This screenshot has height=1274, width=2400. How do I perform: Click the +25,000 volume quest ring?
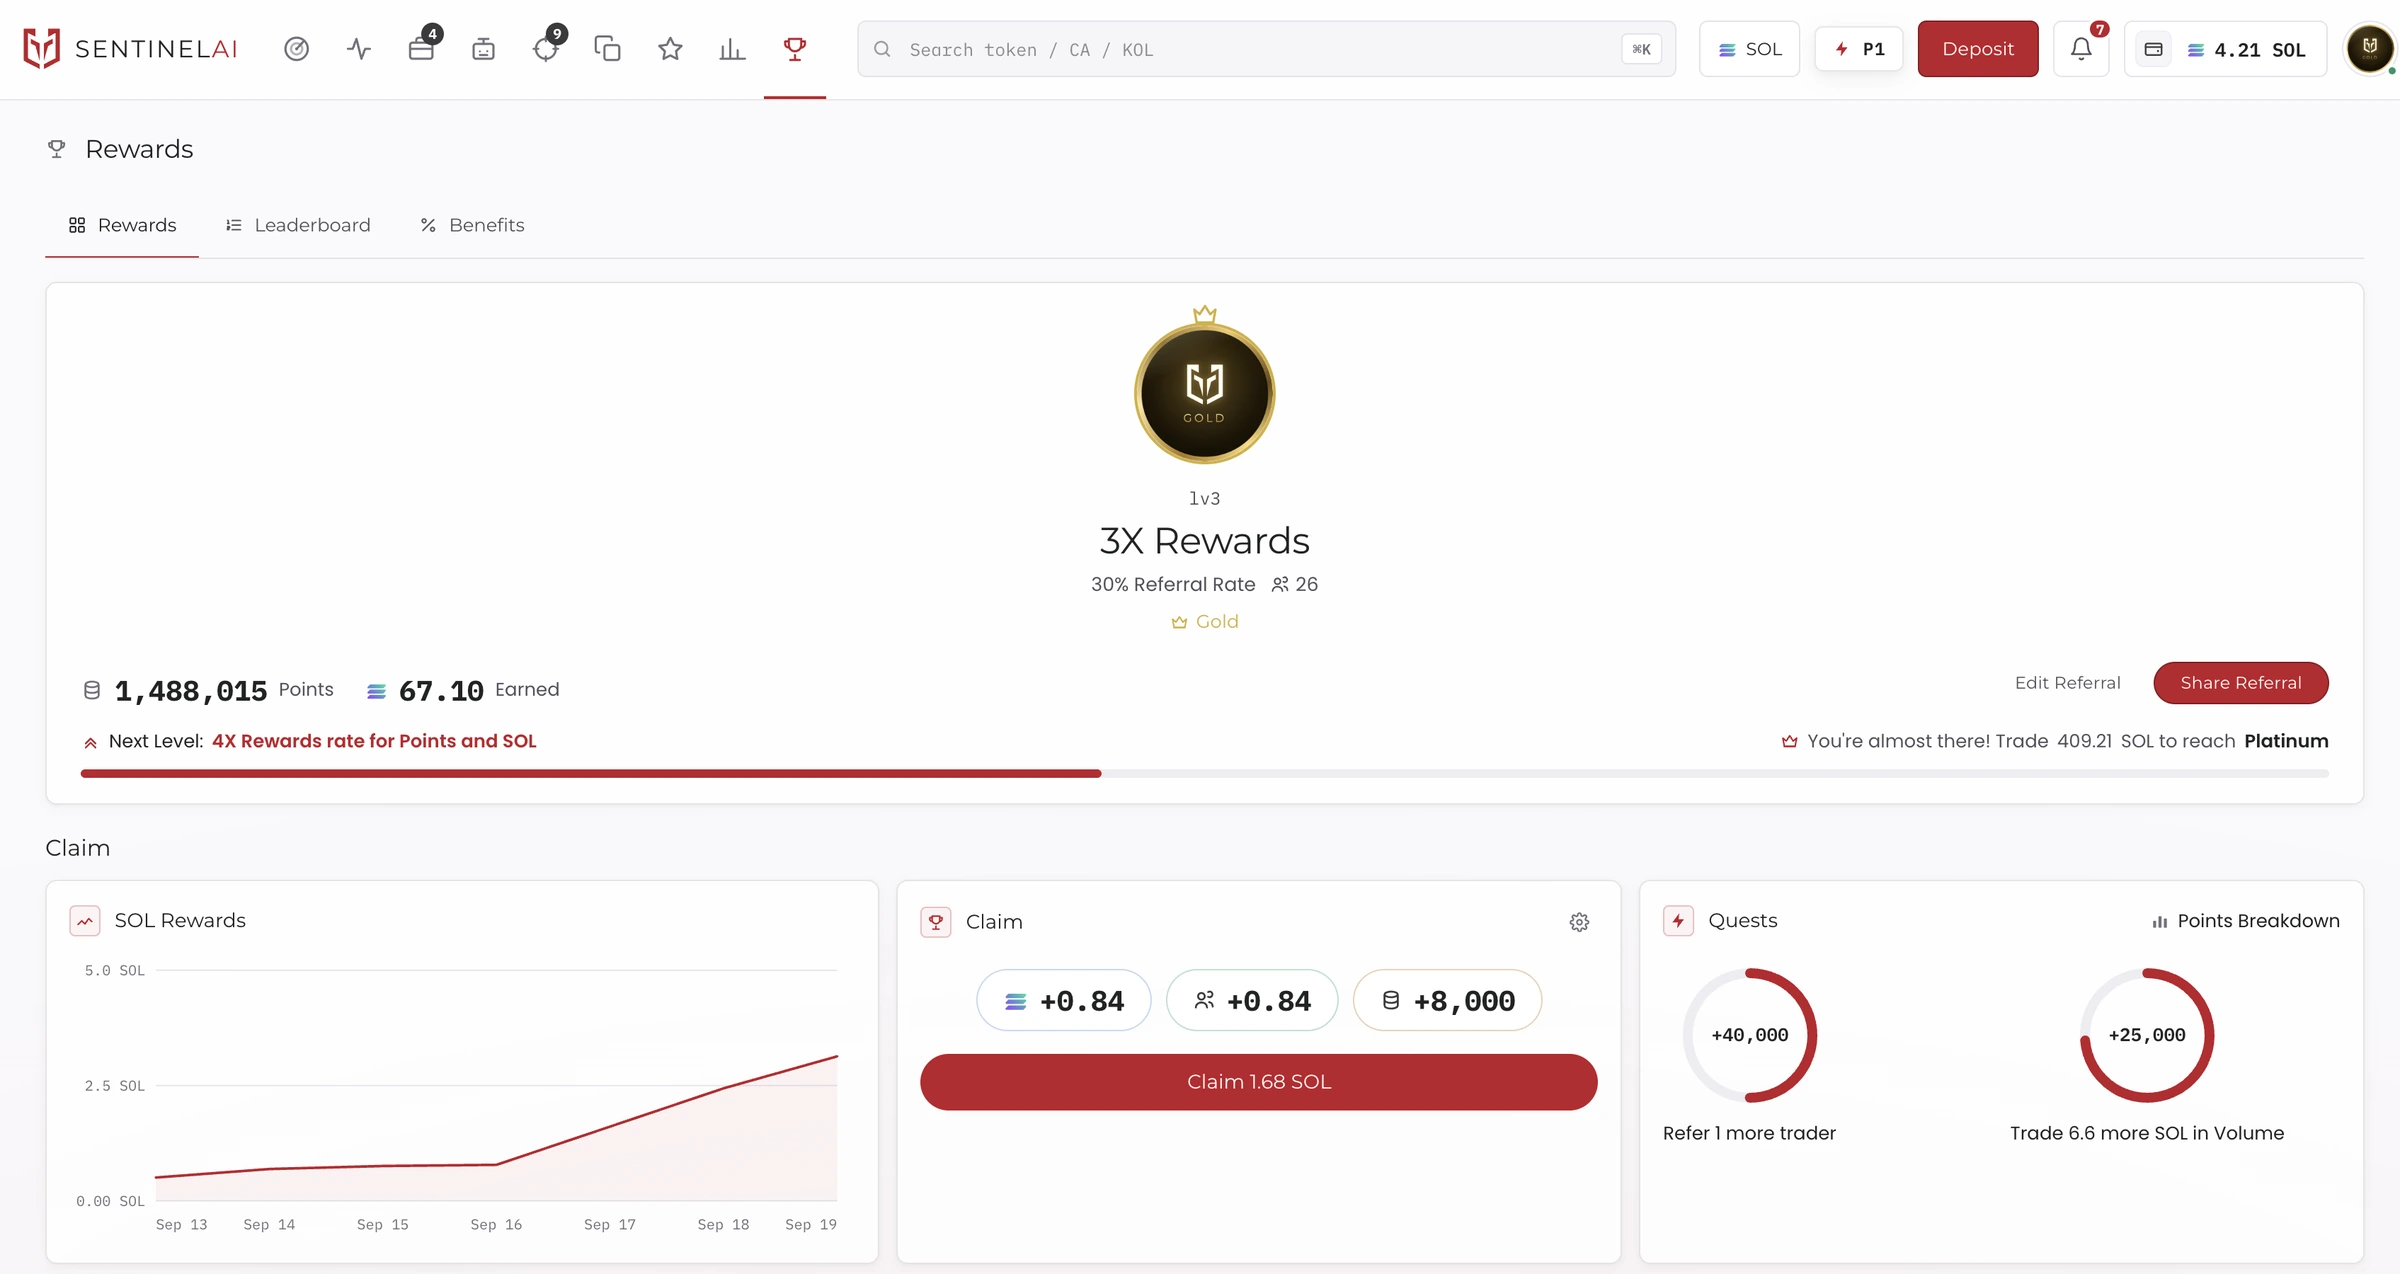coord(2147,1035)
